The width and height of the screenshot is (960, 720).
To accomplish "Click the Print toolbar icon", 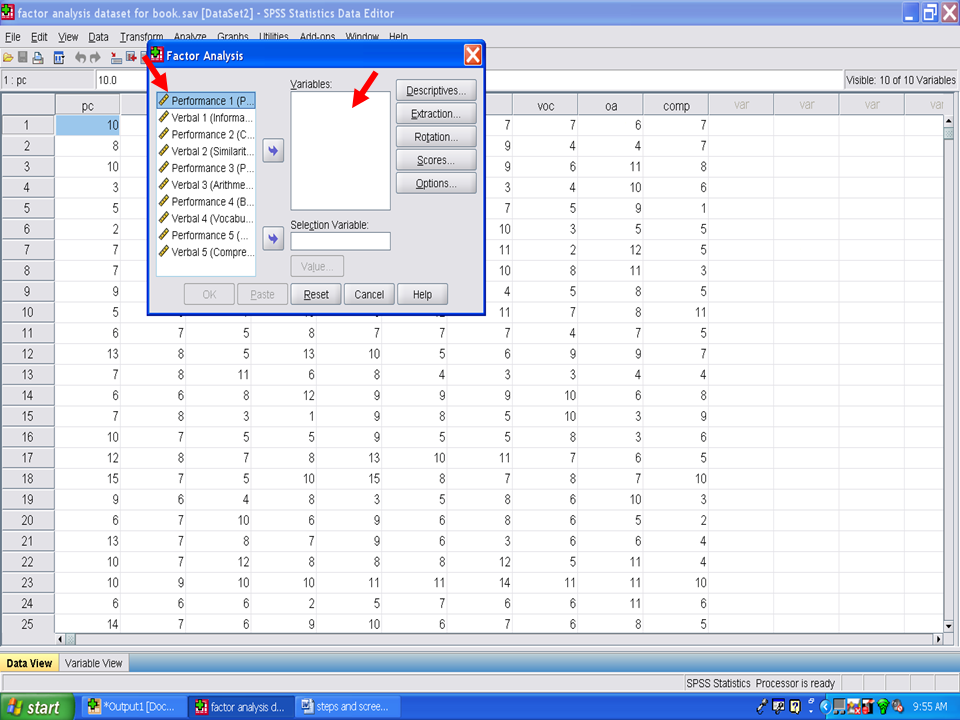I will [x=37, y=57].
